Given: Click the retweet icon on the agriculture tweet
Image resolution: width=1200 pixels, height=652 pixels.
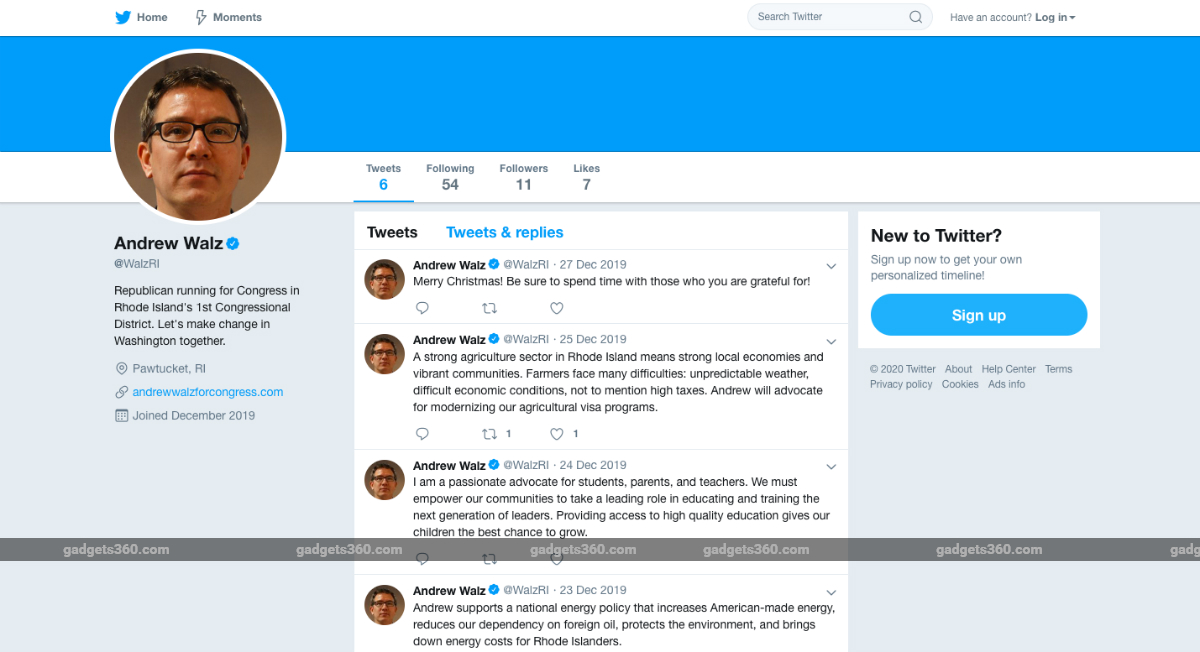Looking at the screenshot, I should pyautogui.click(x=489, y=433).
